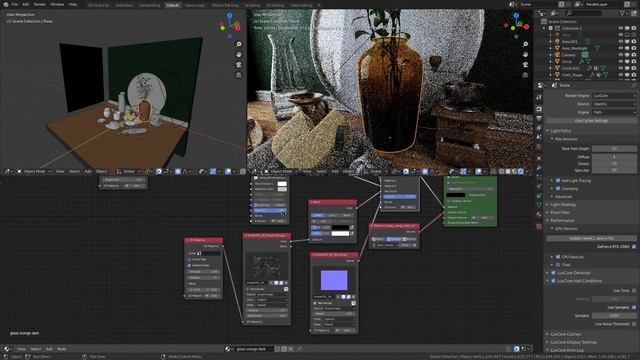Hide Camera object with its eye icon
Screen dimensions: 640x360
coord(620,55)
